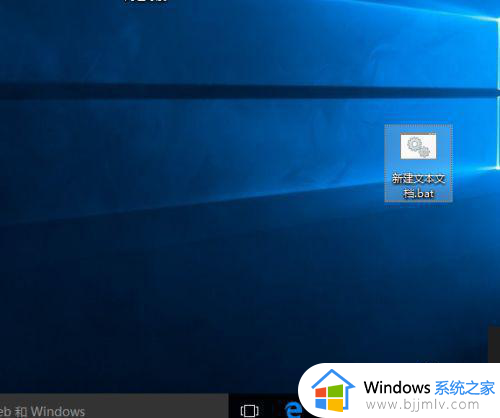This screenshot has width=500, height=418.
Task: Click the mini title strip on batch icon
Action: (x=418, y=134)
